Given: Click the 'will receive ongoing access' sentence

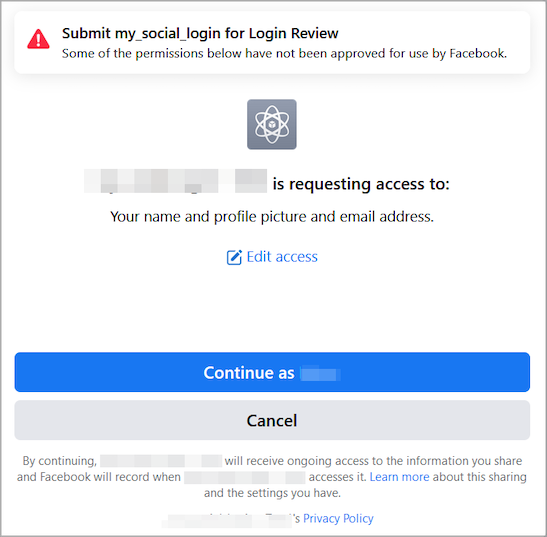Looking at the screenshot, I should point(373,461).
